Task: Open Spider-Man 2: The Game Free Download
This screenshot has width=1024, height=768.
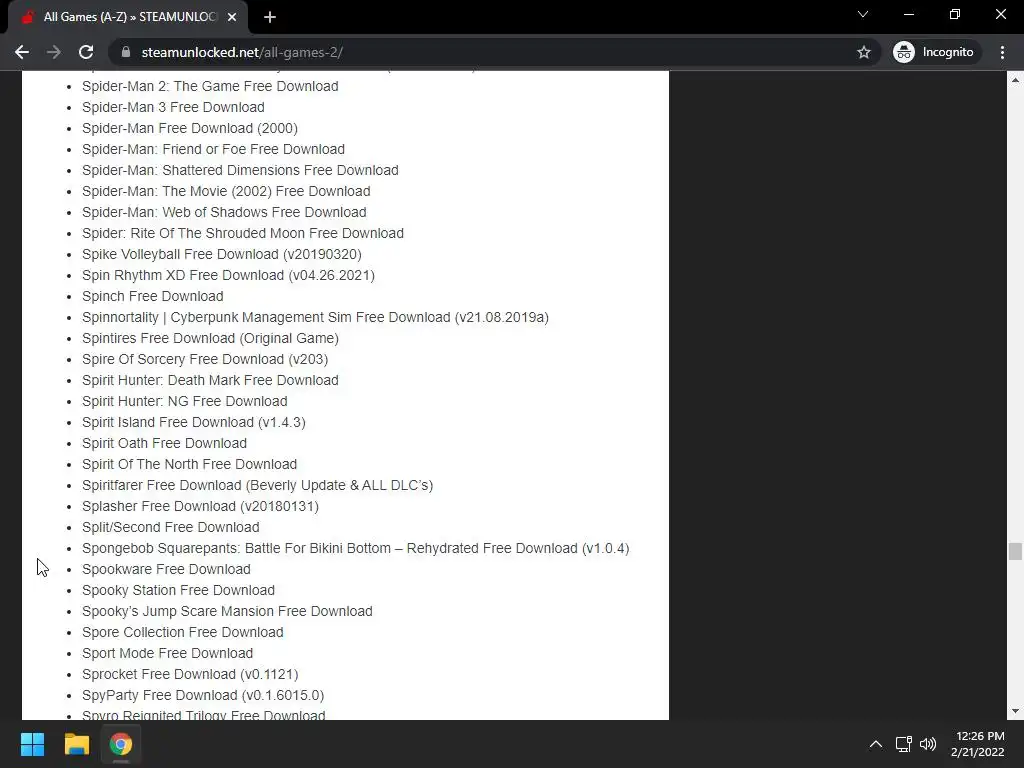Action: pos(210,86)
